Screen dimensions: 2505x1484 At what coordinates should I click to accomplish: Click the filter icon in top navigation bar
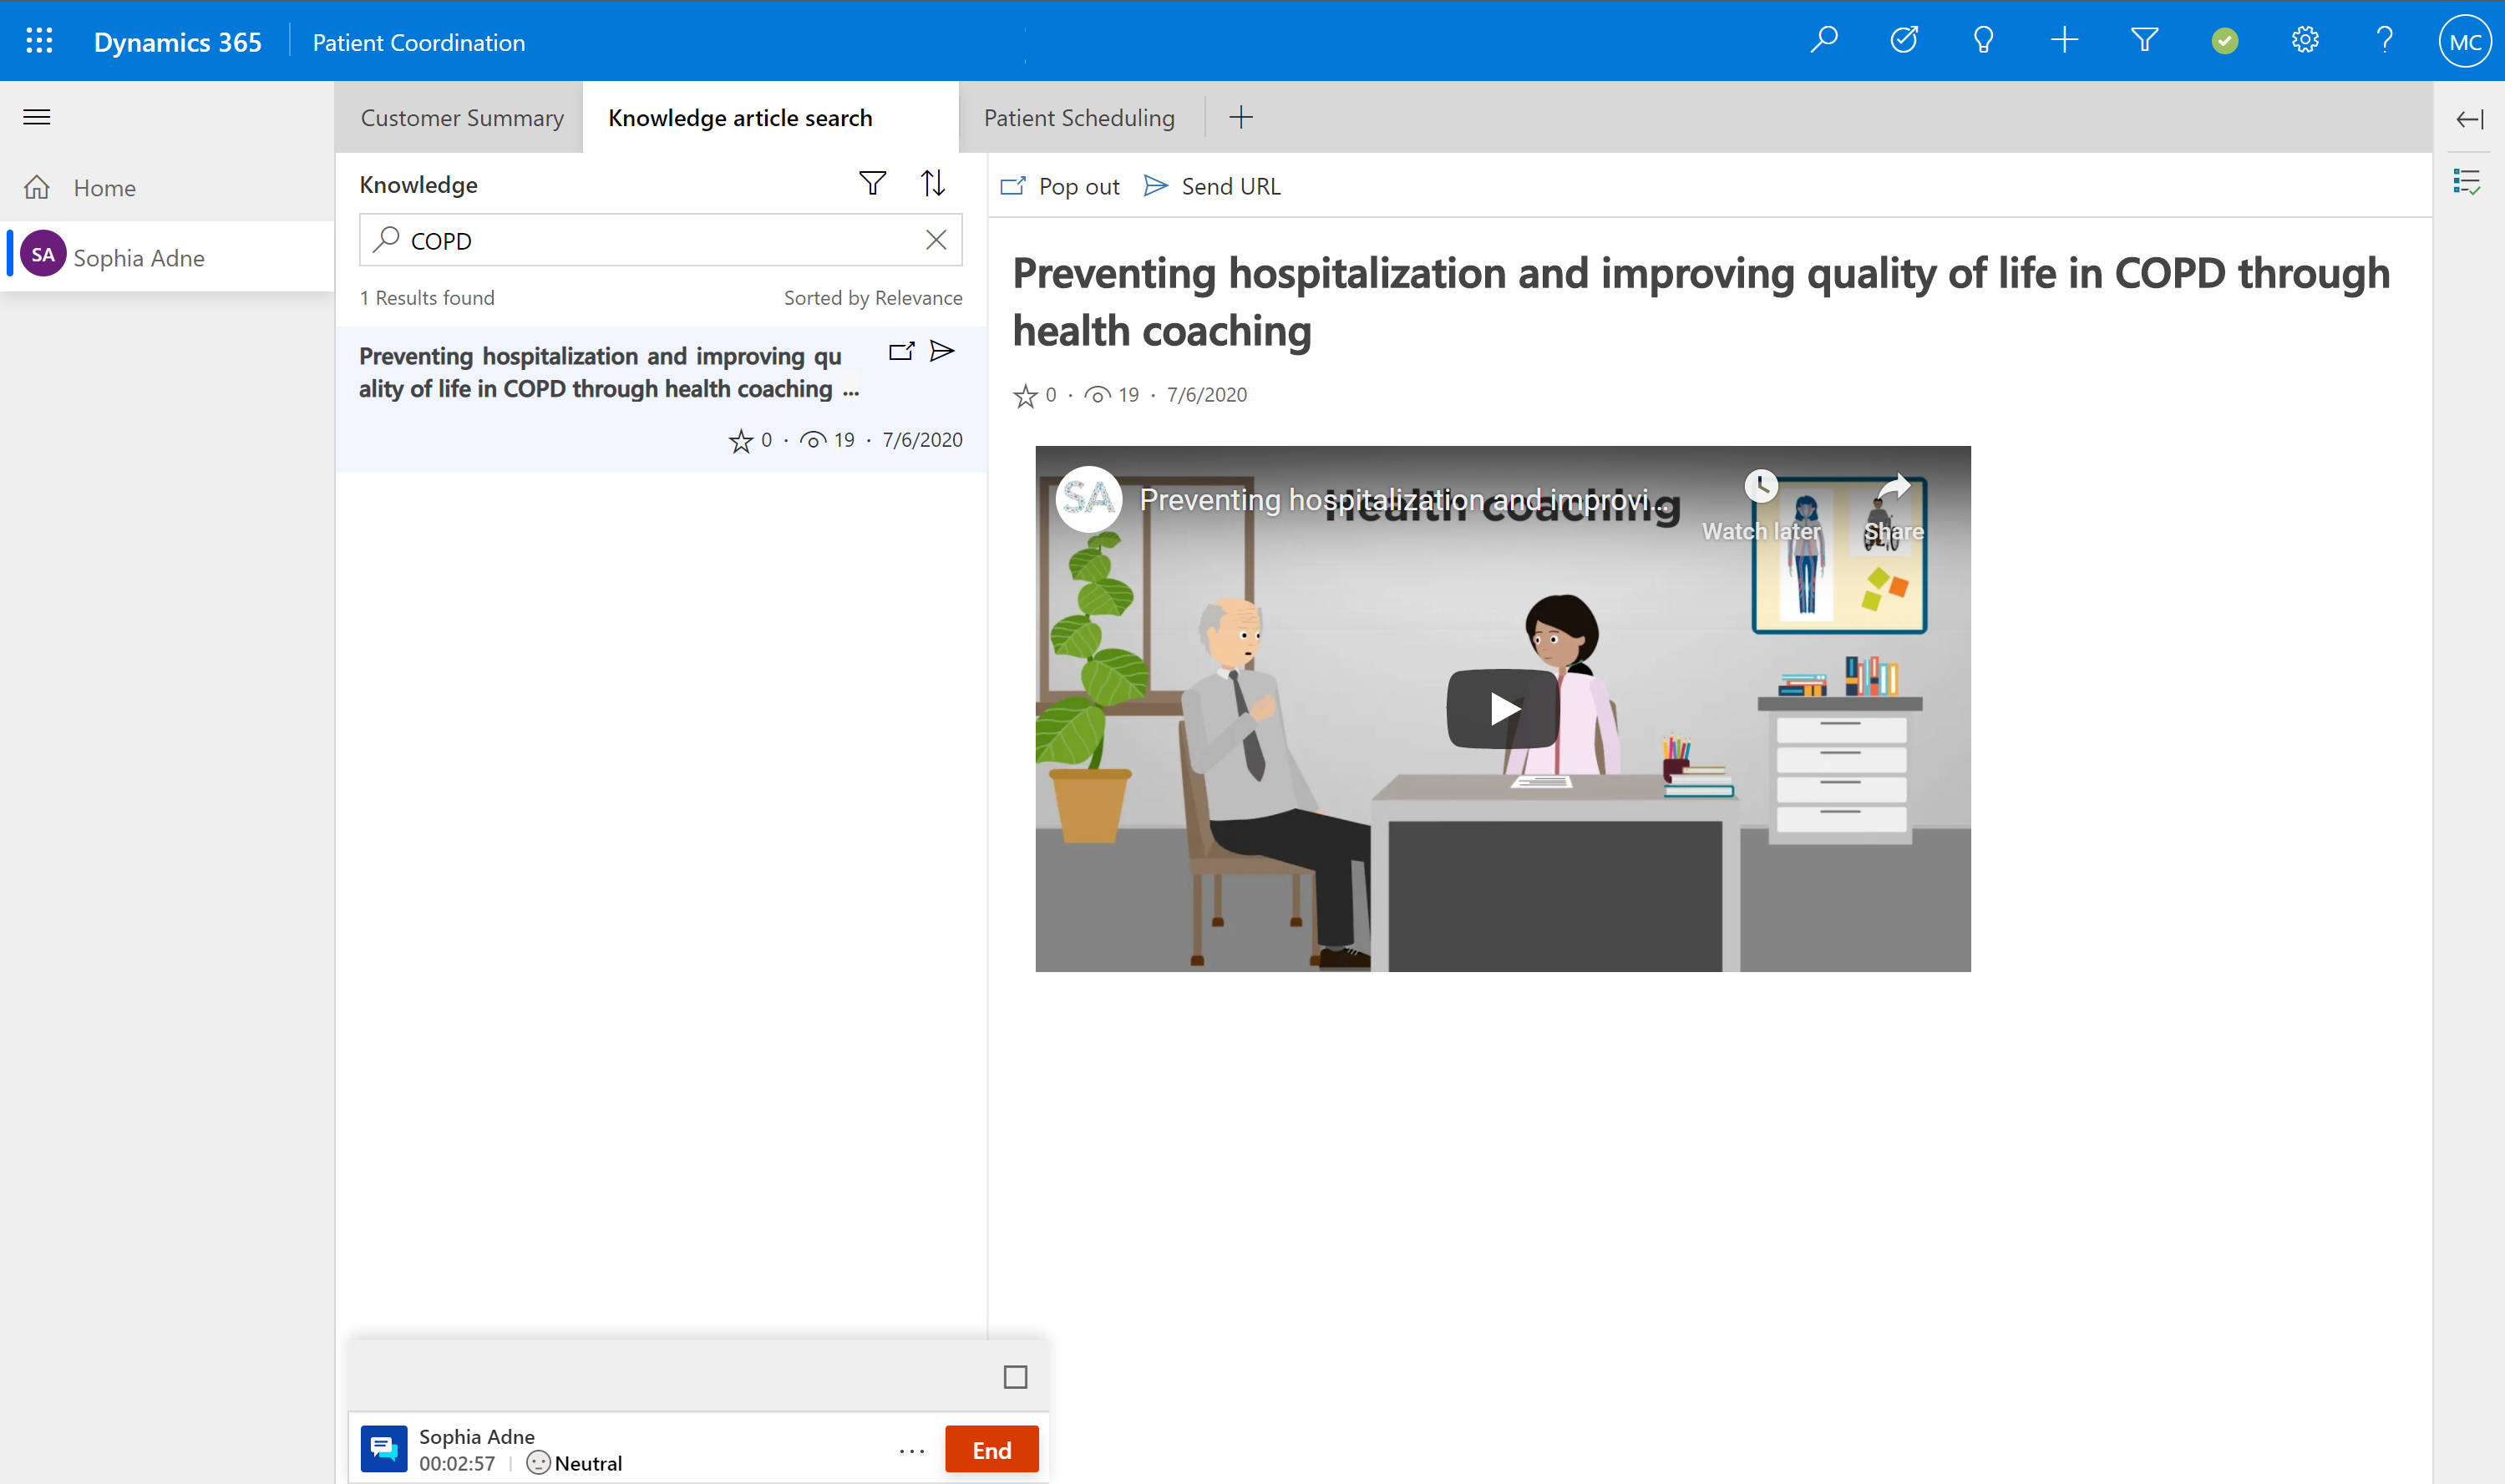[x=2145, y=41]
